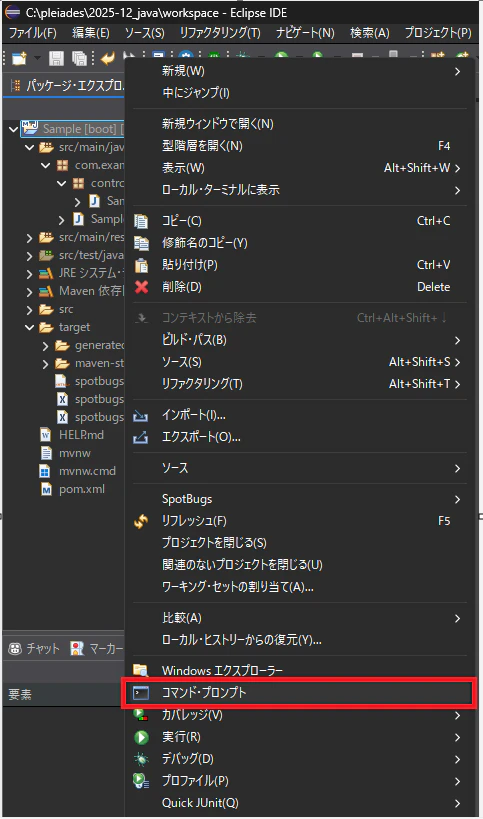Click the export icon beside エクスポート(O)
This screenshot has height=819, width=483.
(140, 438)
